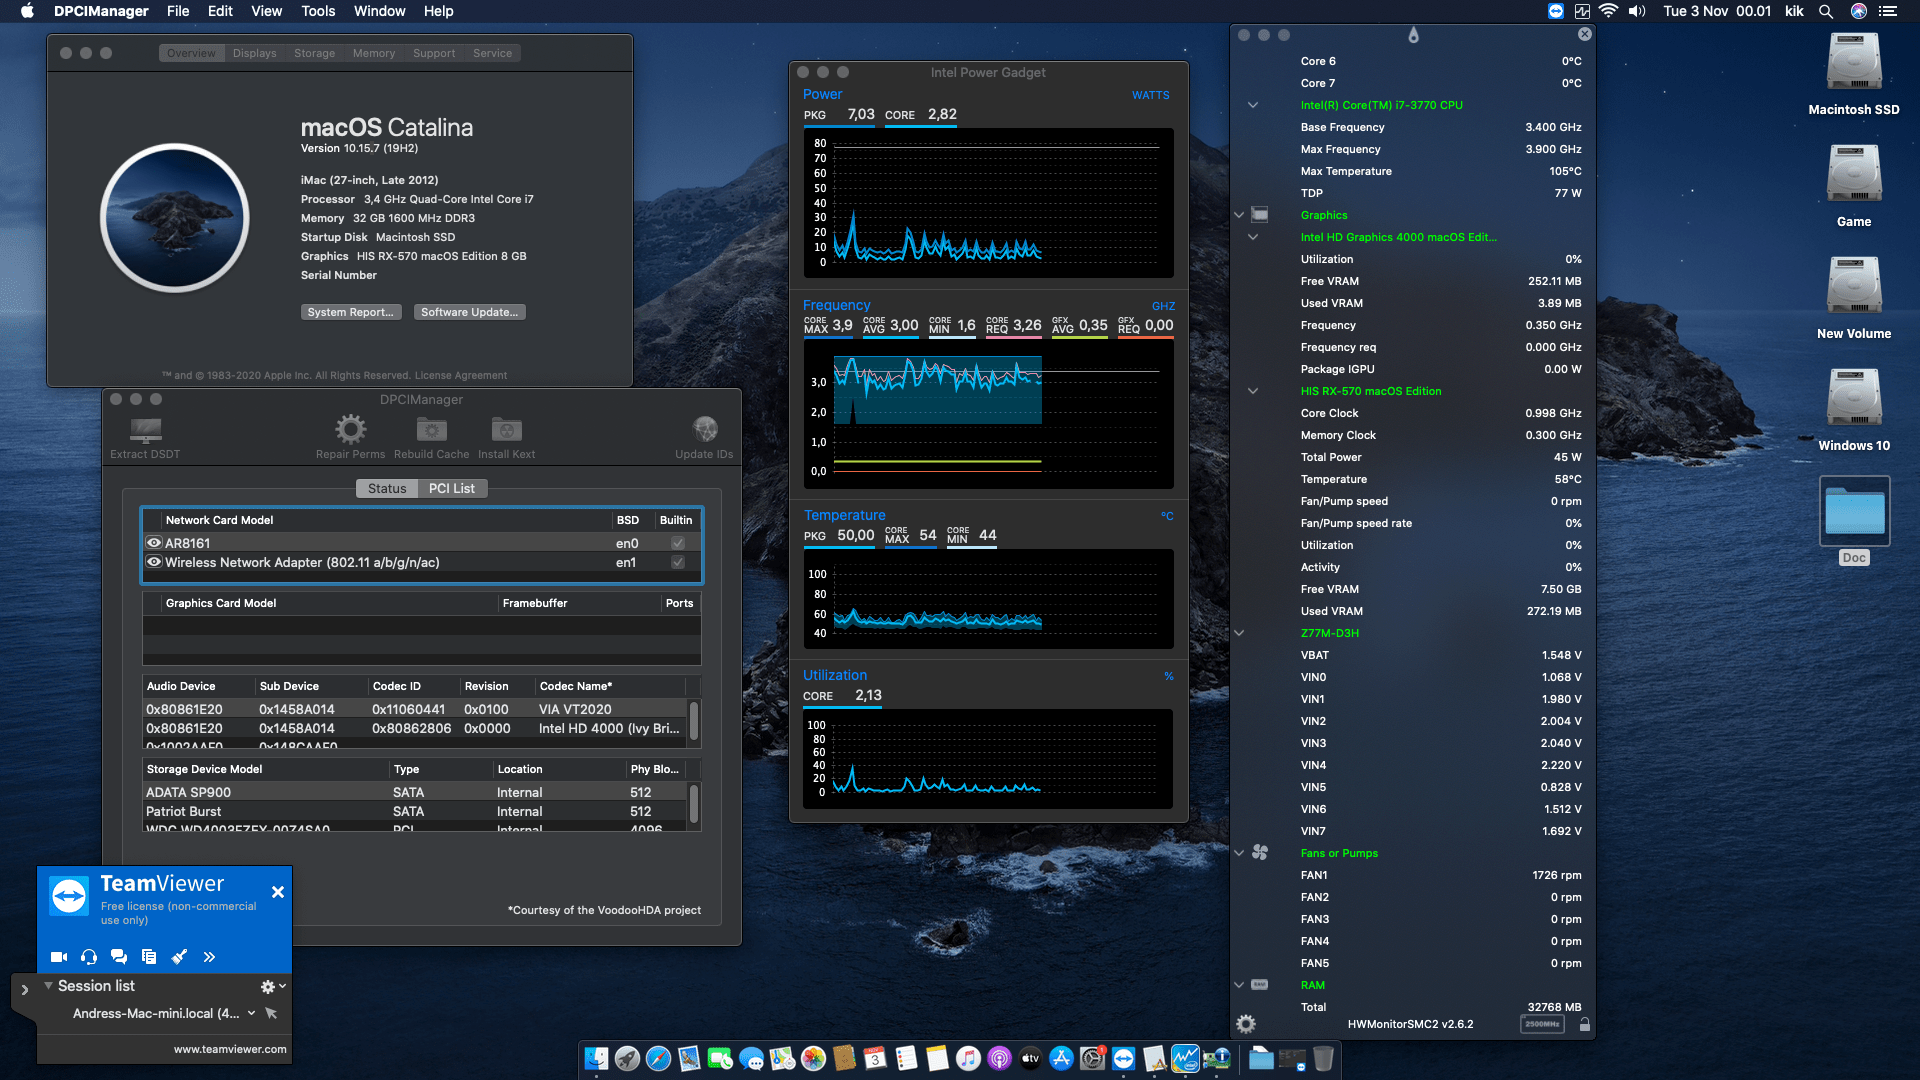Click HWMonitor 2500MHz graph button
Viewport: 1920px width, 1080px height.
pyautogui.click(x=1542, y=1024)
